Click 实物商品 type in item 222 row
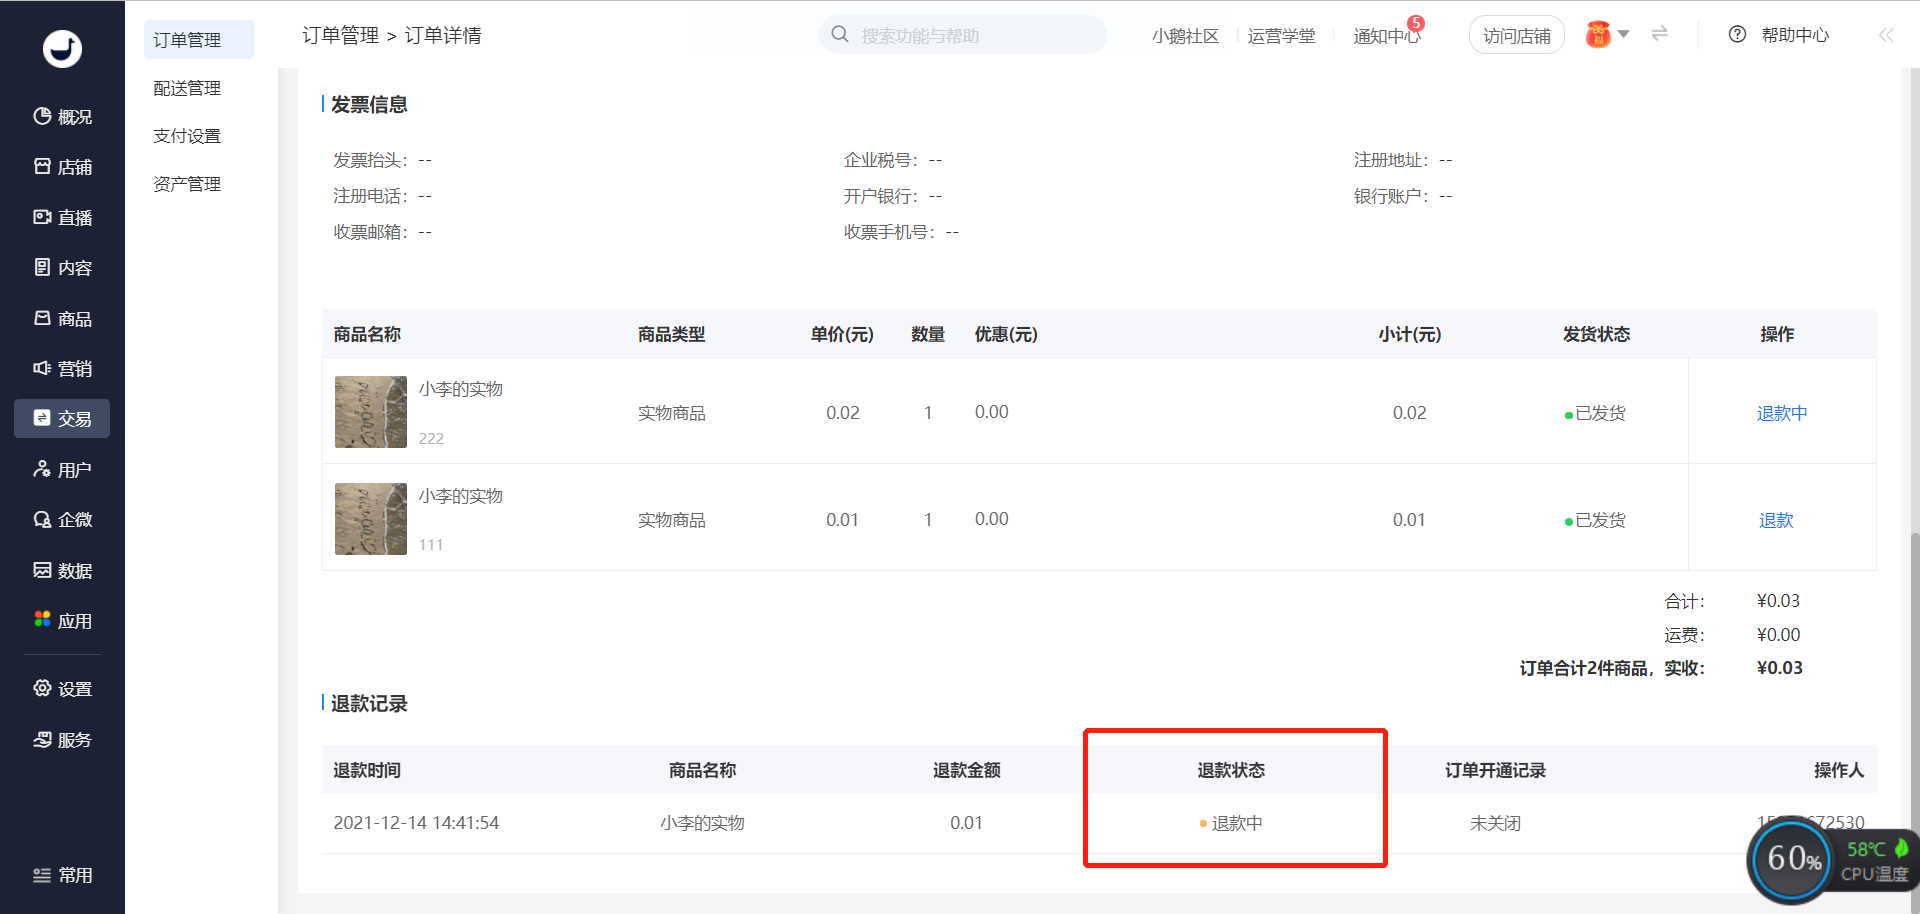This screenshot has height=914, width=1920. click(672, 413)
